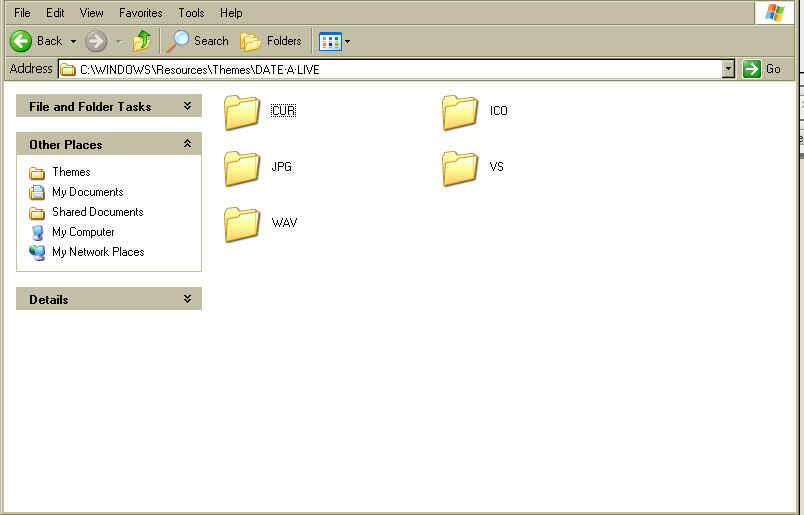The width and height of the screenshot is (804, 515).
Task: Select the ICO folder icon
Action: pos(460,112)
